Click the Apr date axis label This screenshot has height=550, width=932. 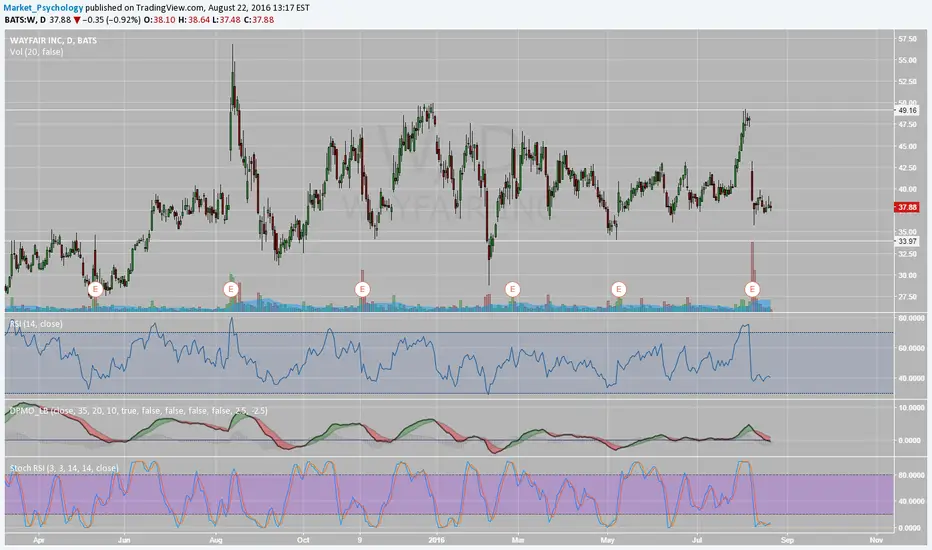click(39, 540)
